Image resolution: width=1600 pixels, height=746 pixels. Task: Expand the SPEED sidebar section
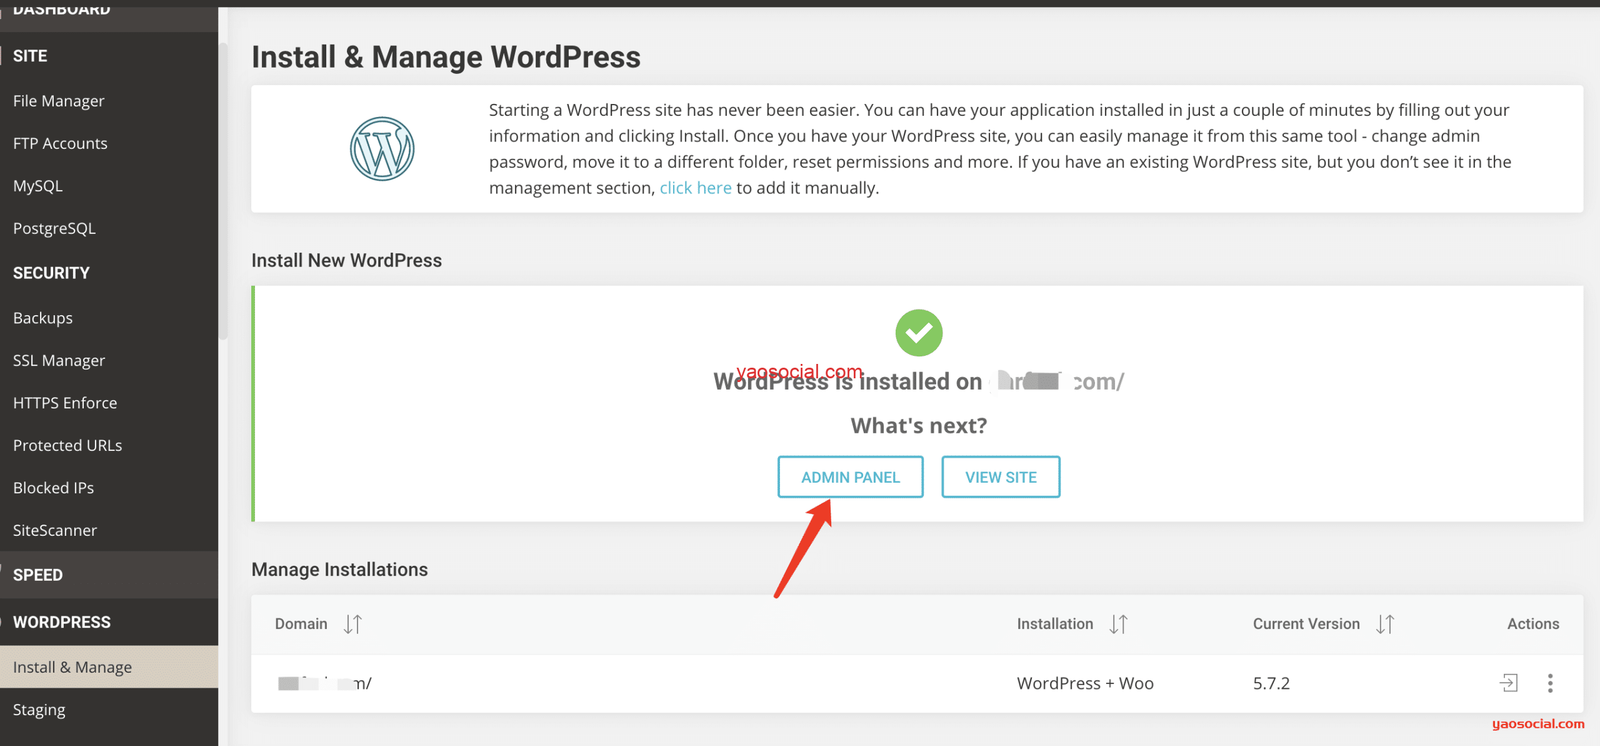pyautogui.click(x=38, y=575)
